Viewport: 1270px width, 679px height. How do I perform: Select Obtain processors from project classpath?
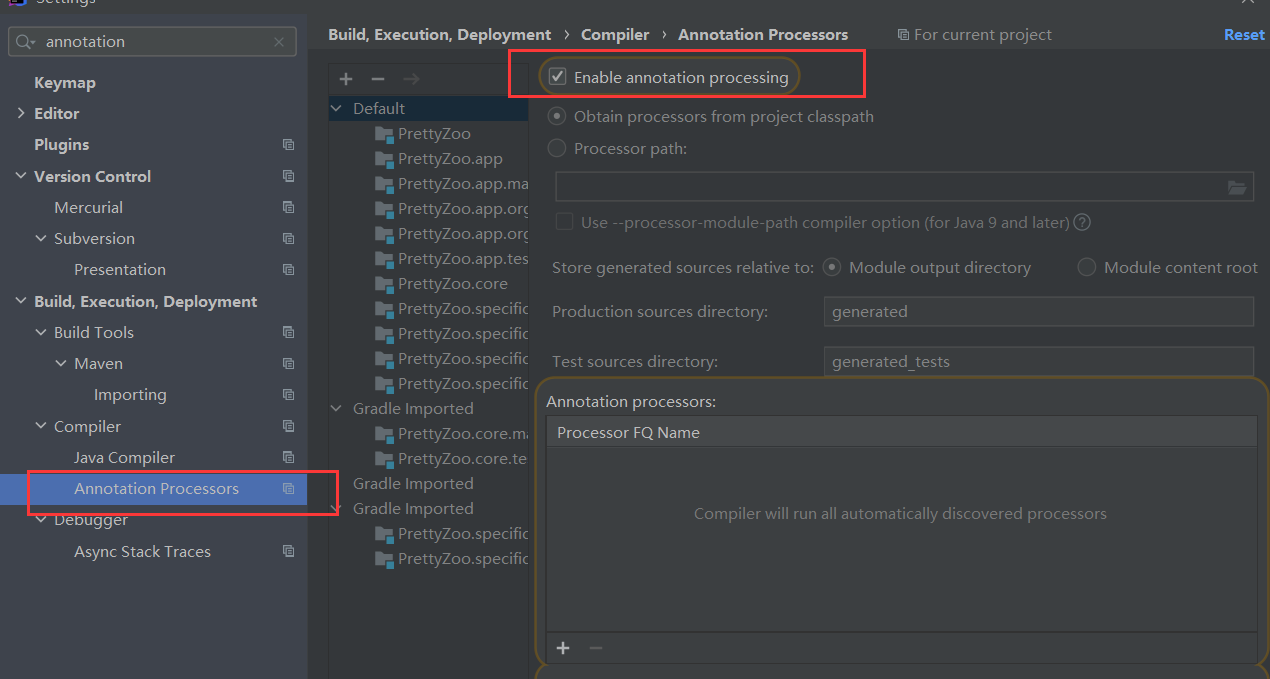557,117
